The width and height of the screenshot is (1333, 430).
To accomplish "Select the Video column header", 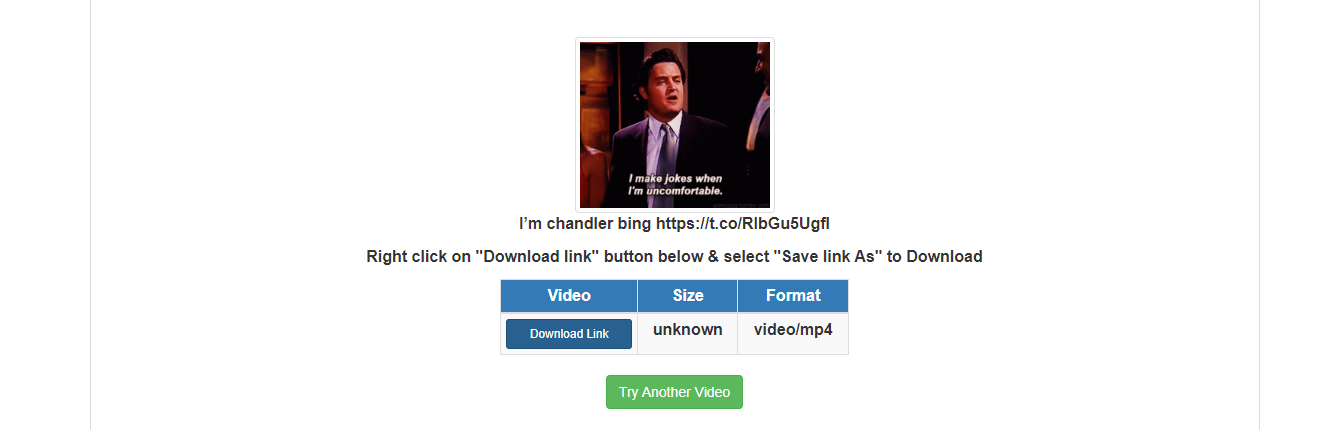I will click(x=569, y=296).
